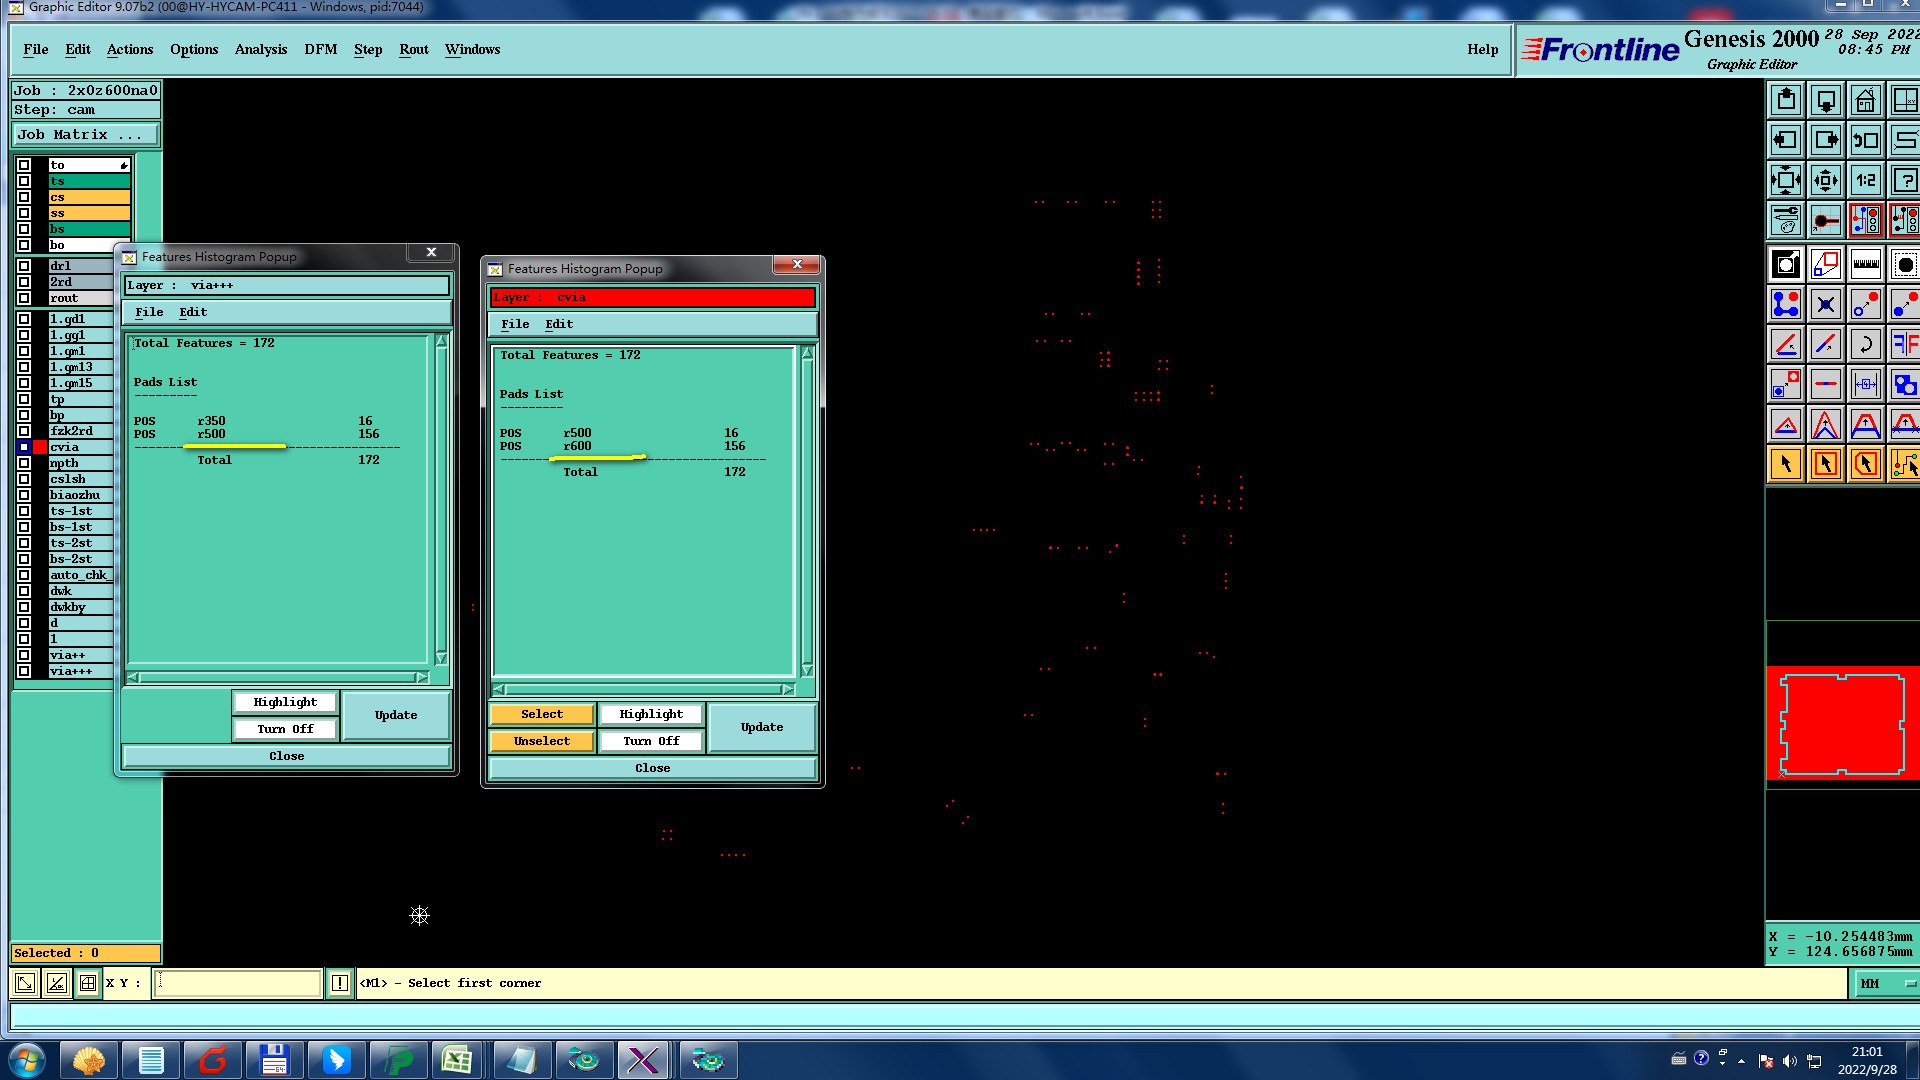The height and width of the screenshot is (1080, 1920).
Task: Select the plain arrow selection tool
Action: (x=1786, y=464)
